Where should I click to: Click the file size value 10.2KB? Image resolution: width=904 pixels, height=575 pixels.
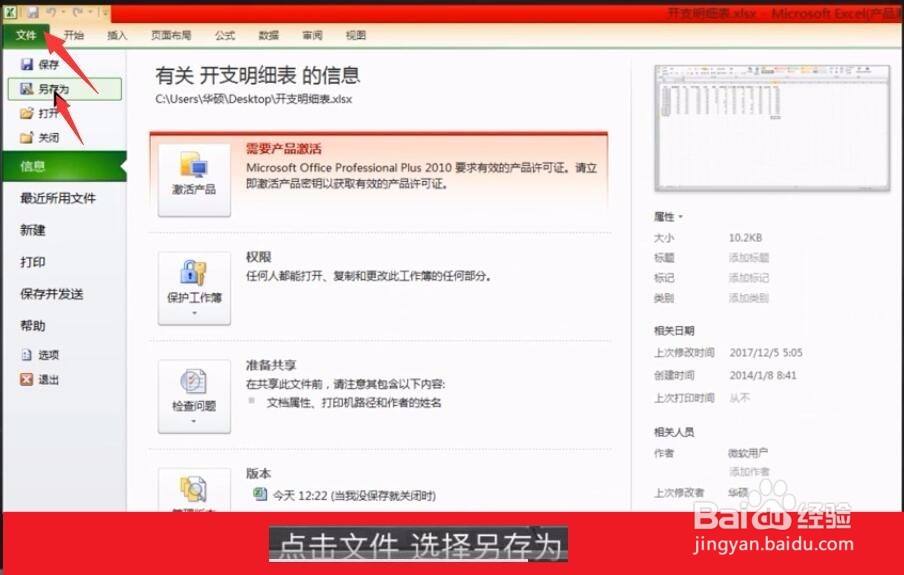[x=745, y=238]
